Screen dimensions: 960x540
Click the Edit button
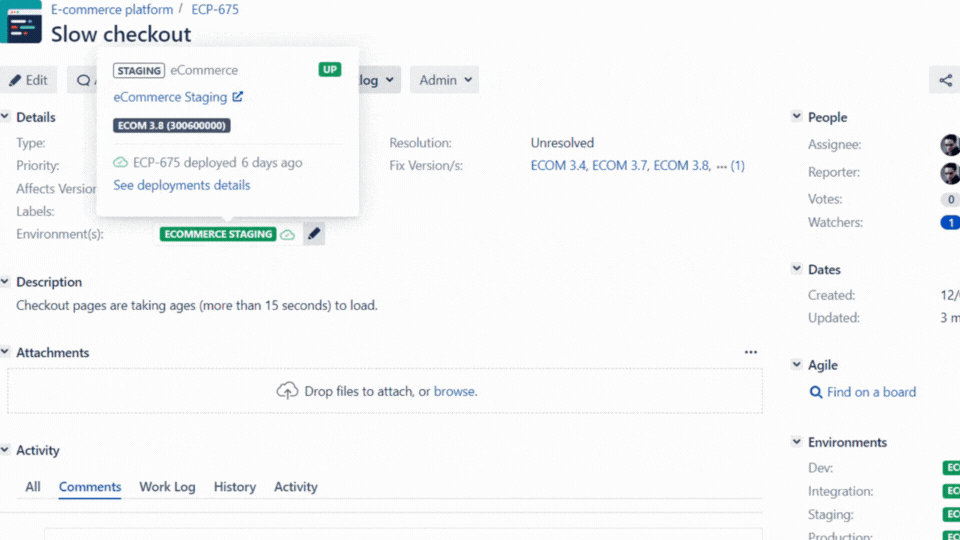[x=29, y=80]
